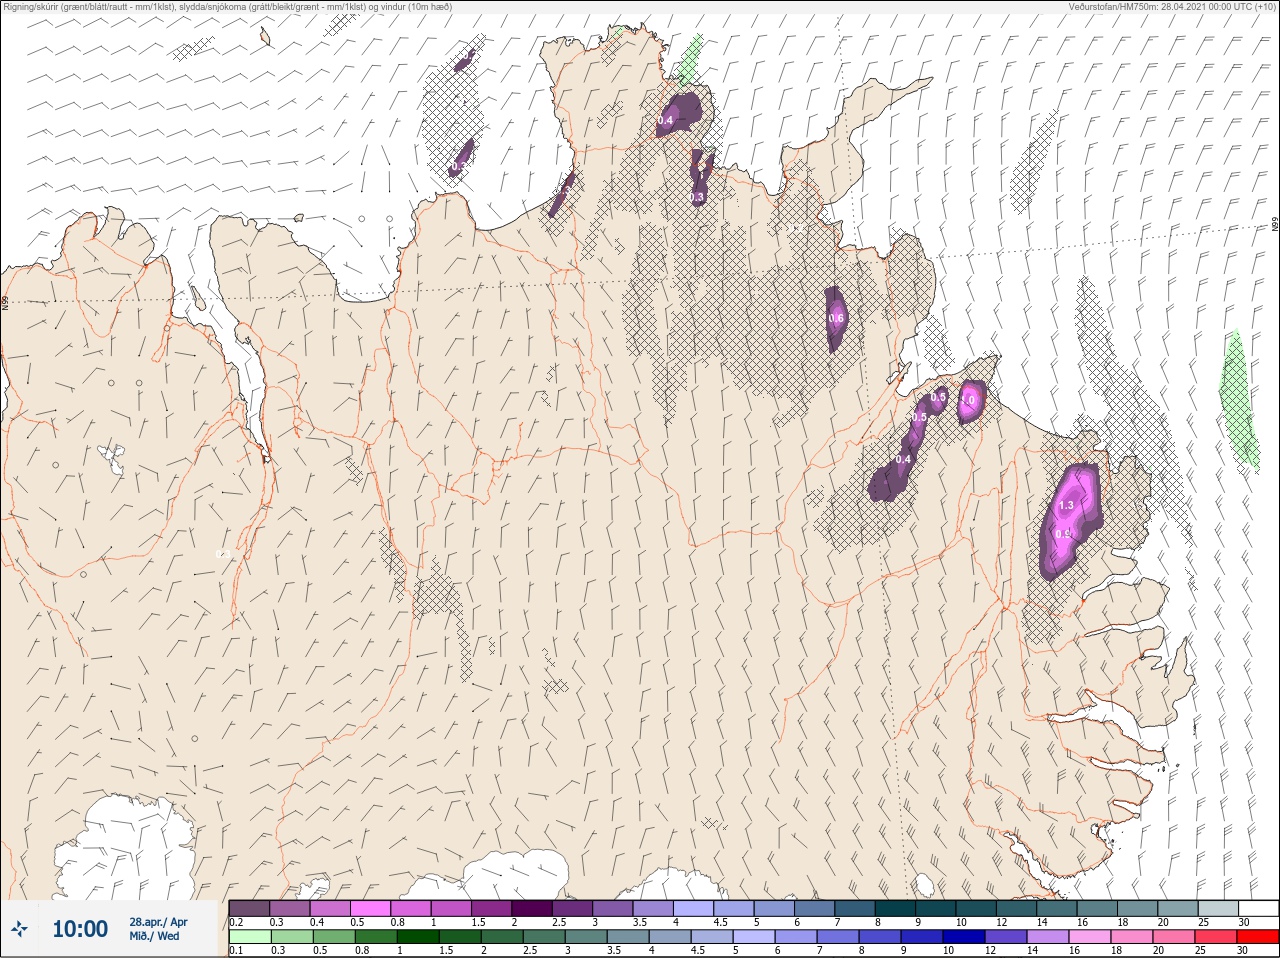Image resolution: width=1280 pixels, height=958 pixels.
Task: Click the 1.3 precipitation value on the map
Action: (1066, 505)
